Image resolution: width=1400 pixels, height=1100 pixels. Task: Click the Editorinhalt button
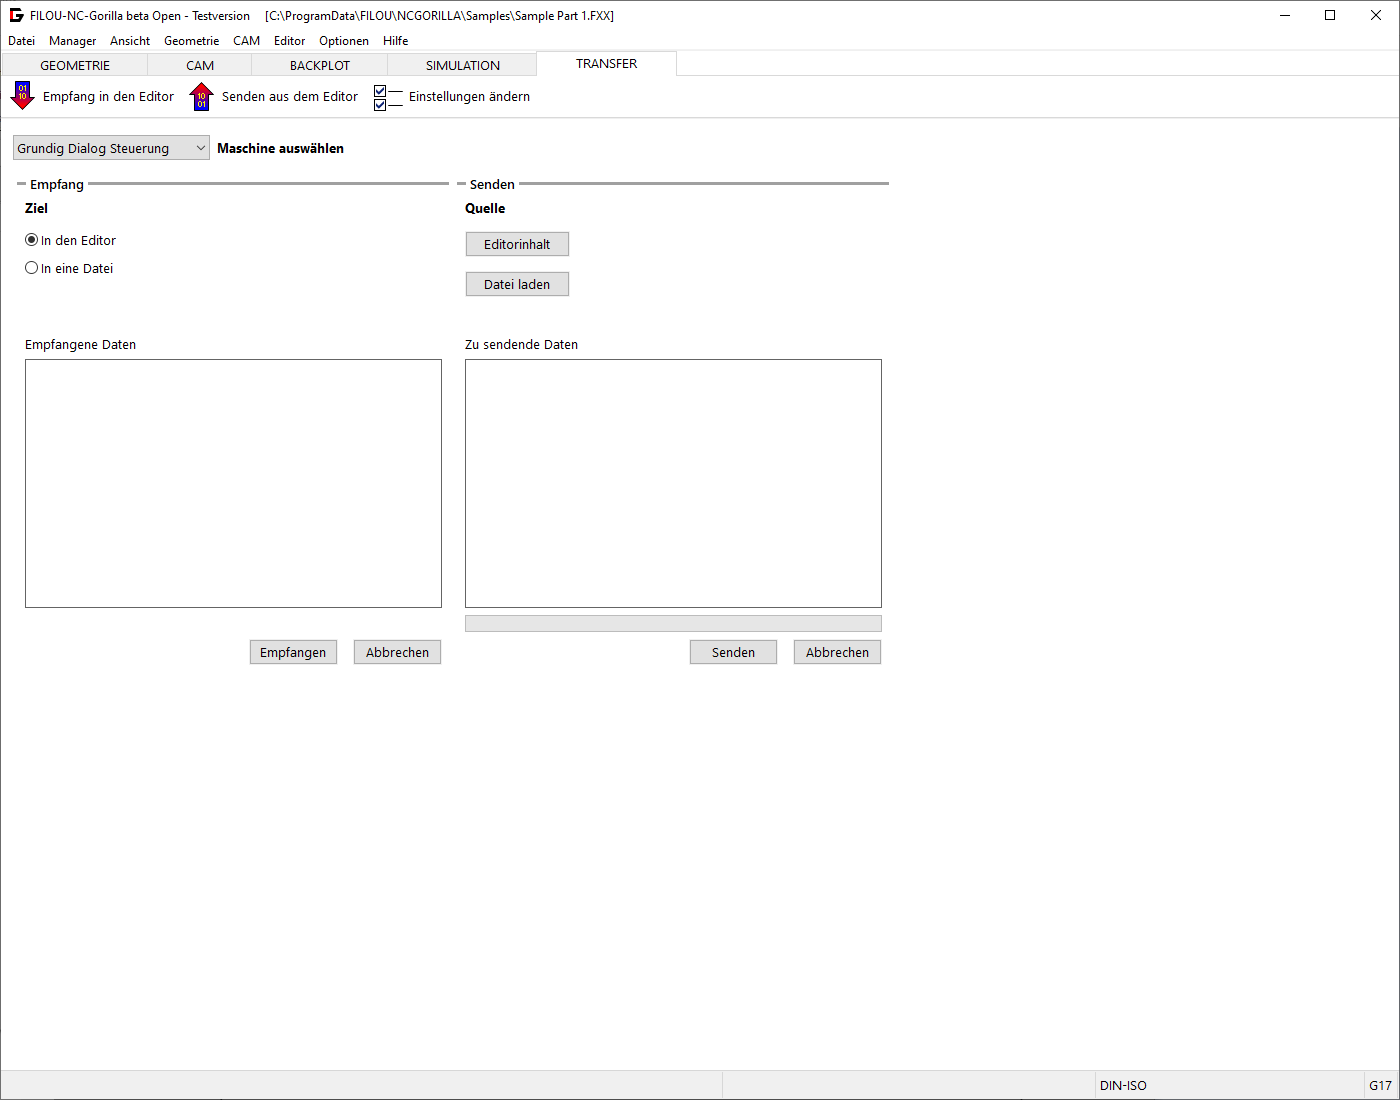tap(517, 244)
